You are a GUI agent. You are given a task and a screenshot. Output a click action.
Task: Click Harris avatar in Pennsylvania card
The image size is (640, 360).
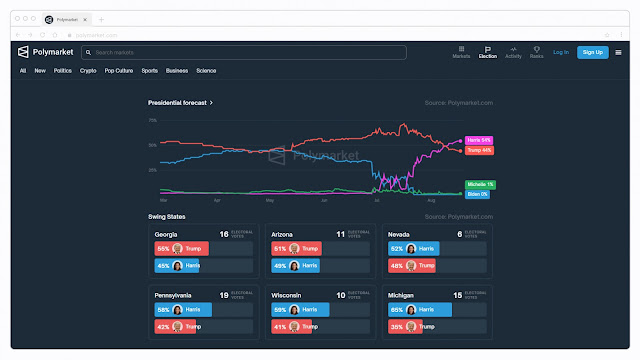click(x=177, y=310)
